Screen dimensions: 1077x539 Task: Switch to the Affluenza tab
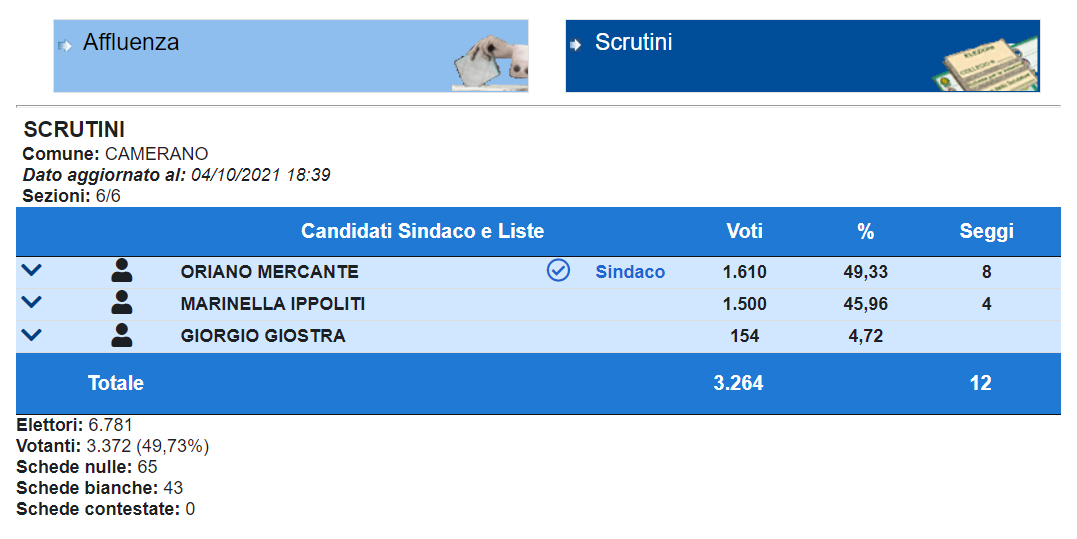point(131,43)
